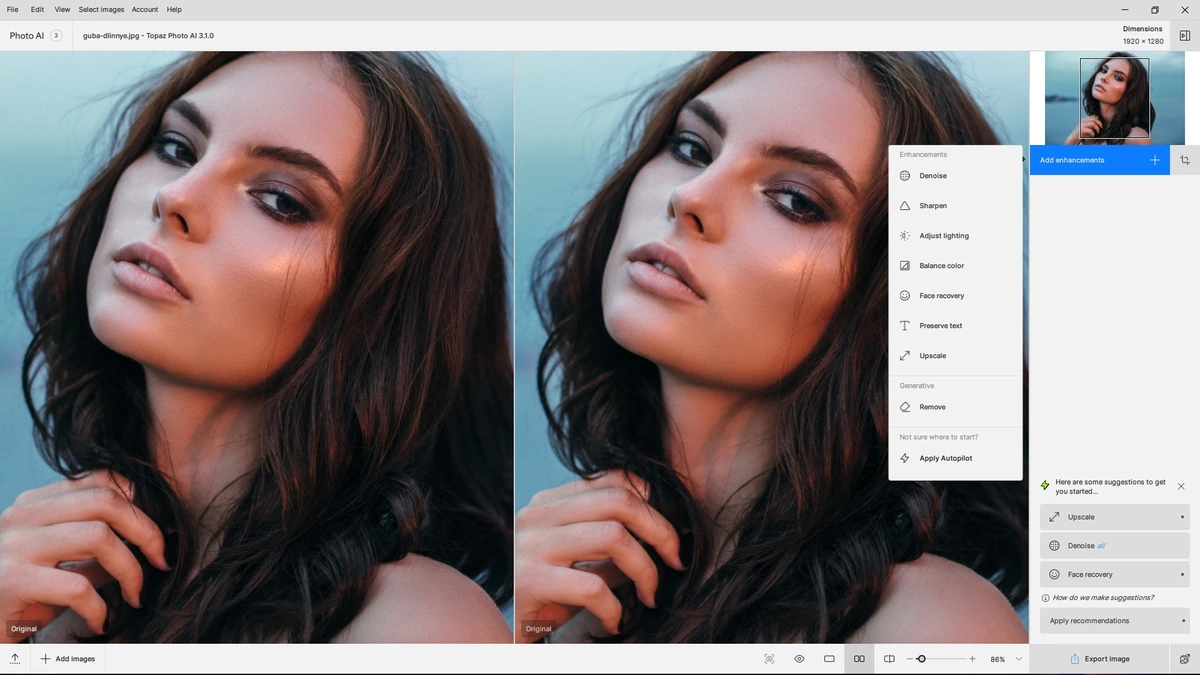Click the Add enhancements button
This screenshot has height=675, width=1200.
pyautogui.click(x=1100, y=160)
